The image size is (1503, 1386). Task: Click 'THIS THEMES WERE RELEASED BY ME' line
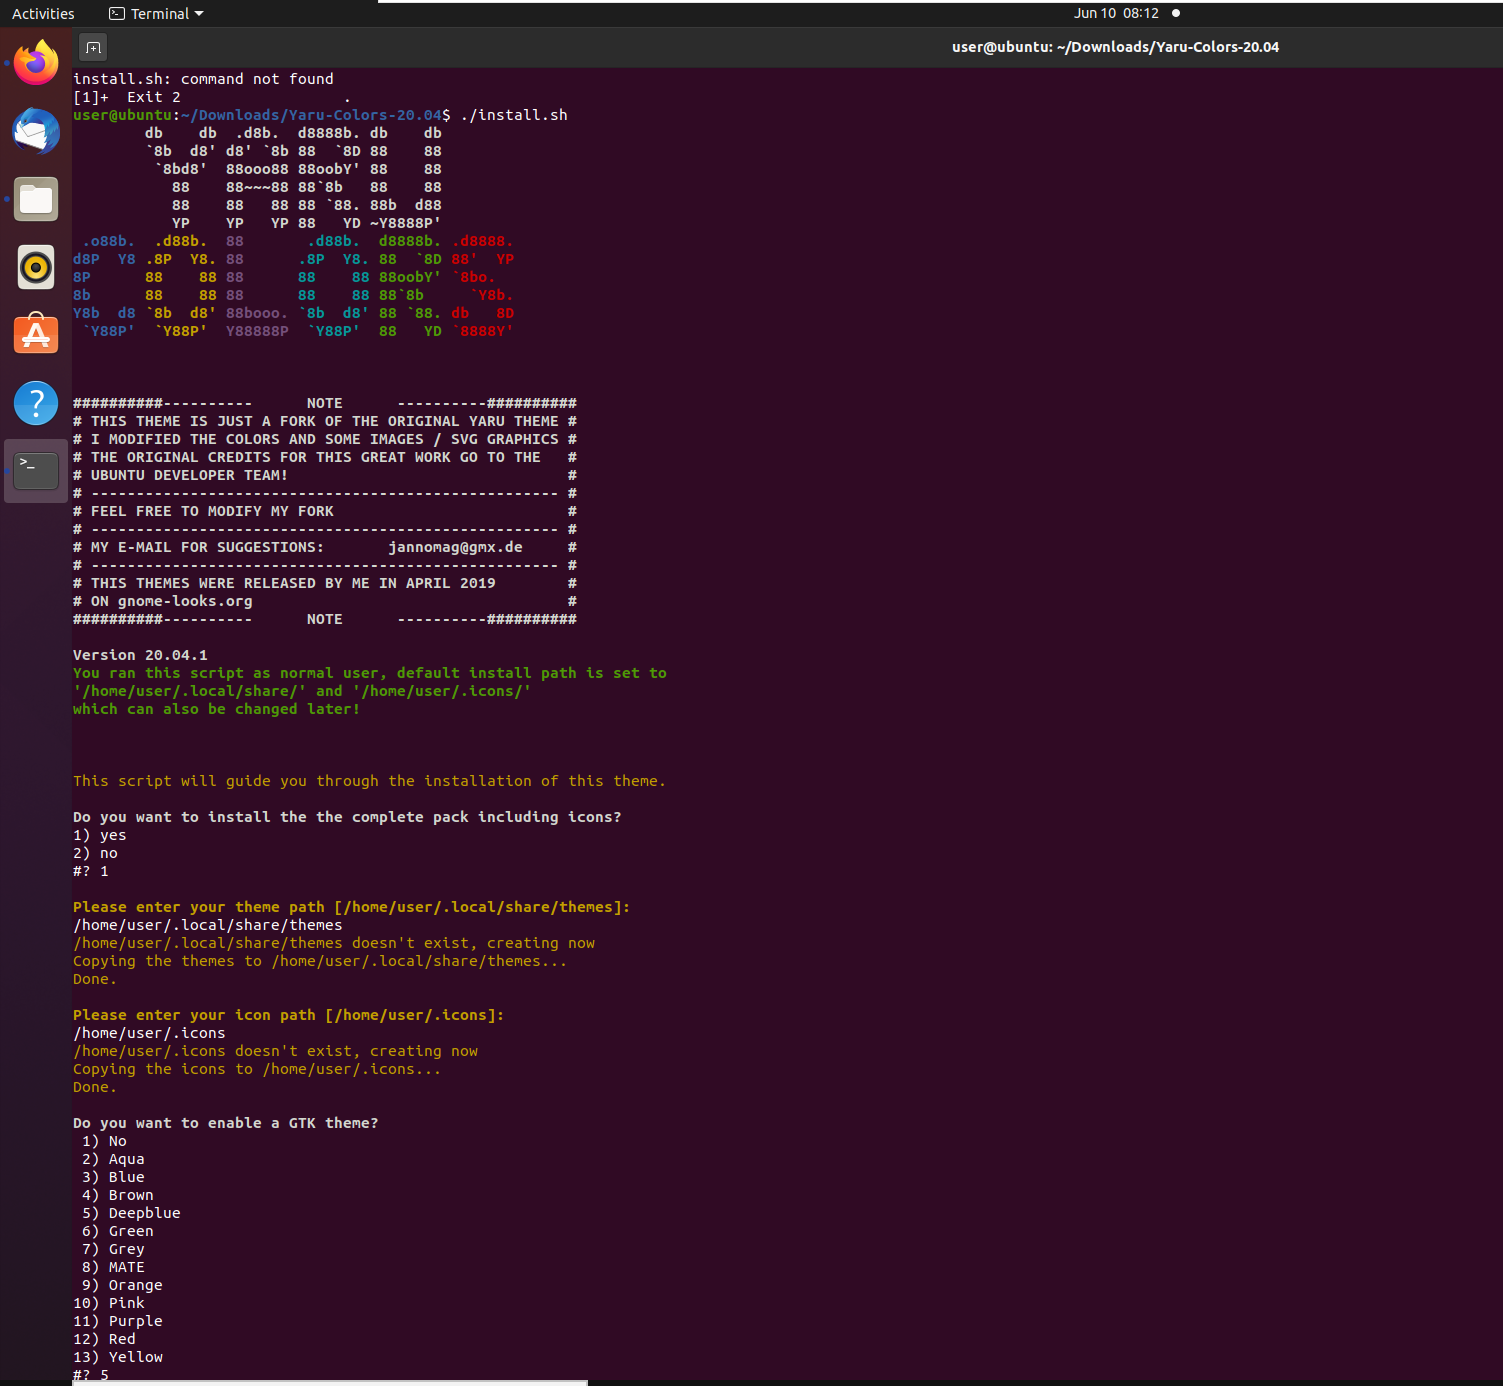point(293,583)
